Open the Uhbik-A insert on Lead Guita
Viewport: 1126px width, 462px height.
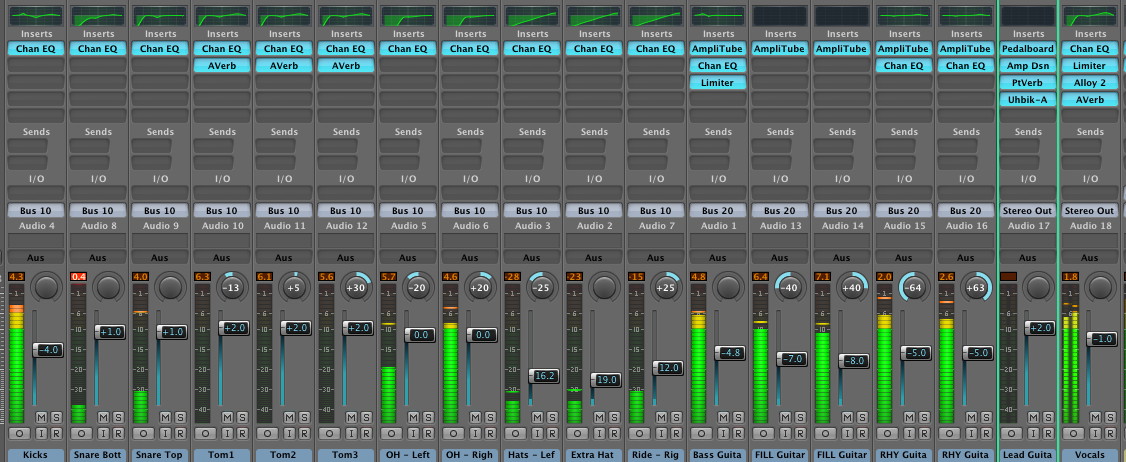pos(1027,99)
